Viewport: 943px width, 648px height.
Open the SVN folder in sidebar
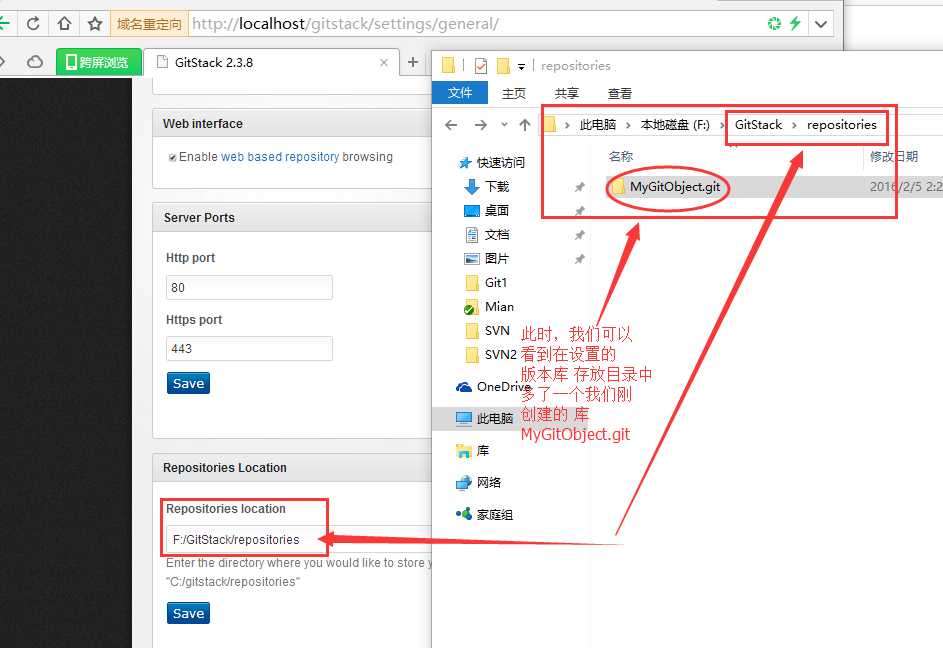497,331
